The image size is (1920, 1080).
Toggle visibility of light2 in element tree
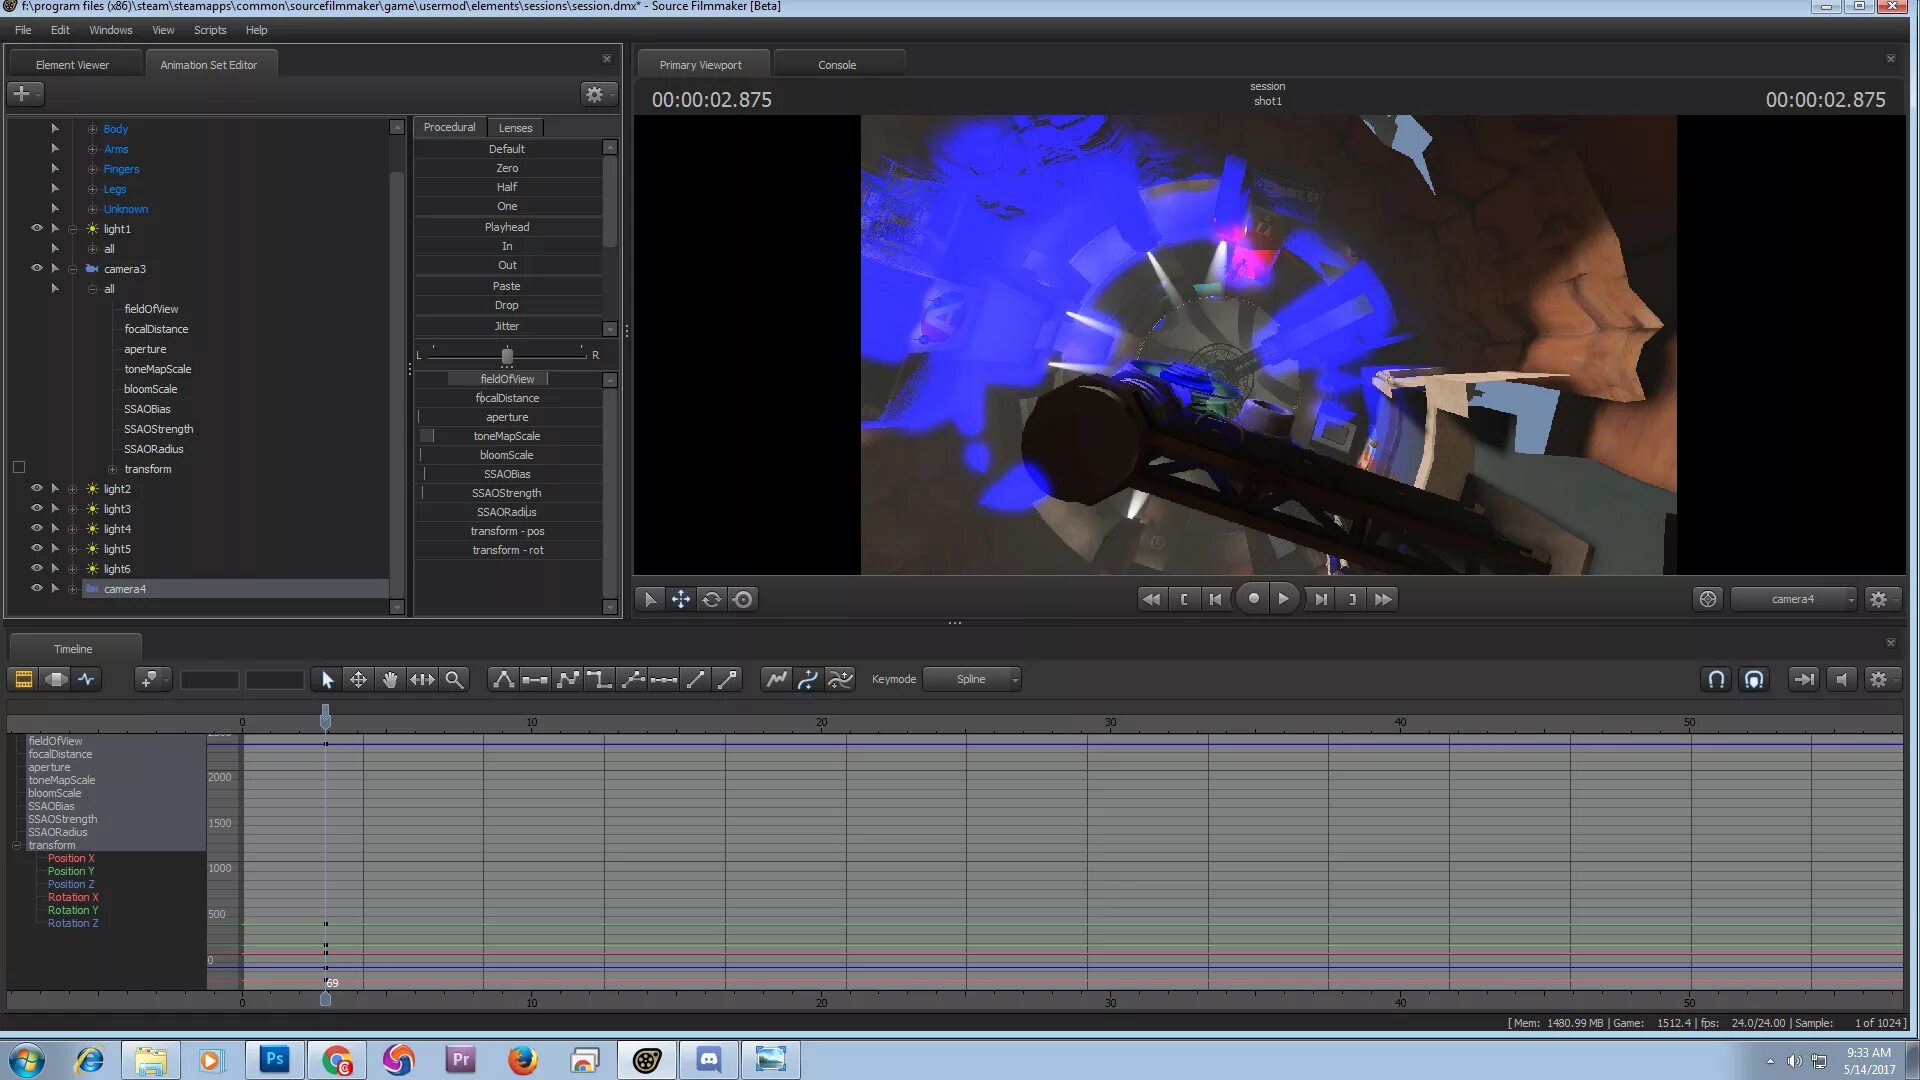tap(36, 488)
